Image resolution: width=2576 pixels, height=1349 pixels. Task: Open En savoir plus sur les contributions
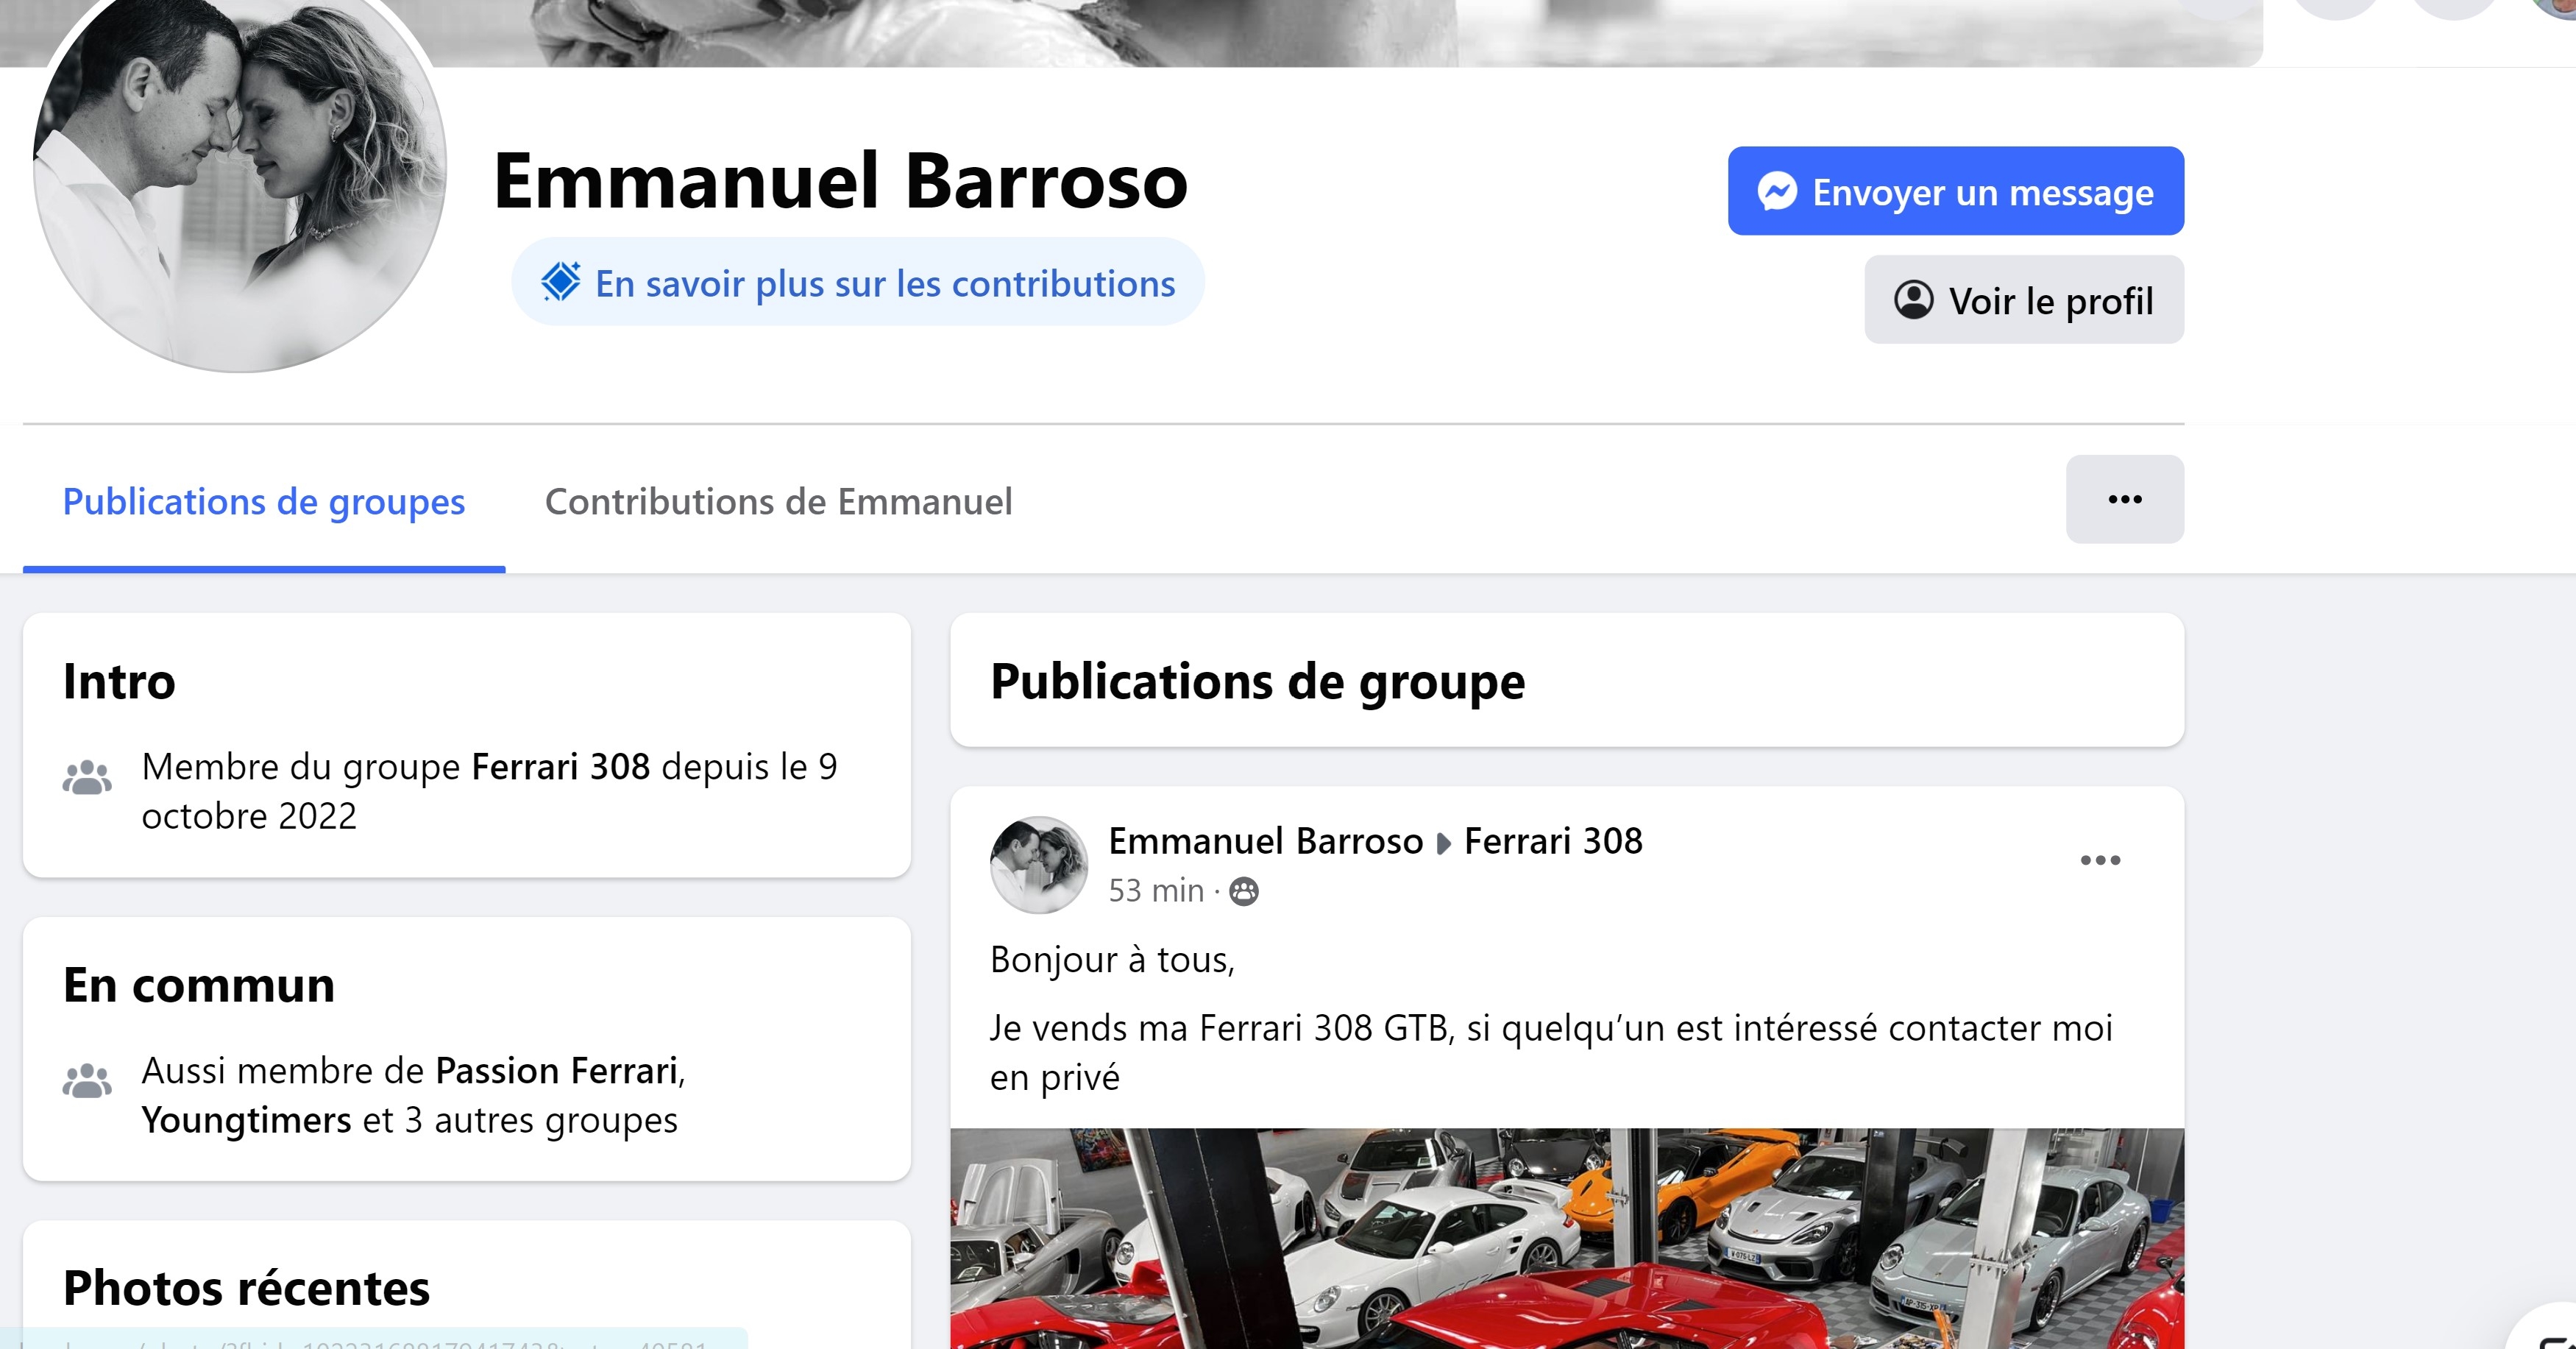pos(858,282)
